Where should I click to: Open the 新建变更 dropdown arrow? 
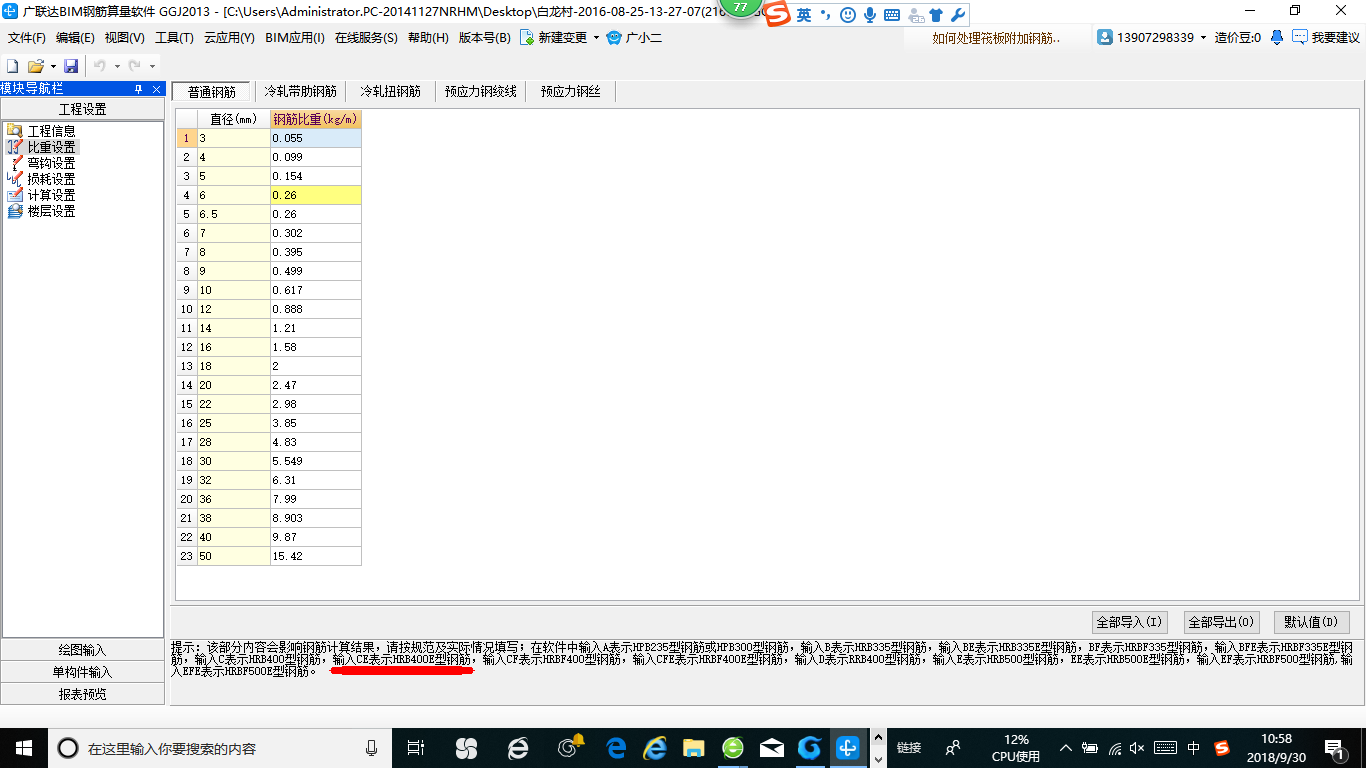(x=596, y=38)
